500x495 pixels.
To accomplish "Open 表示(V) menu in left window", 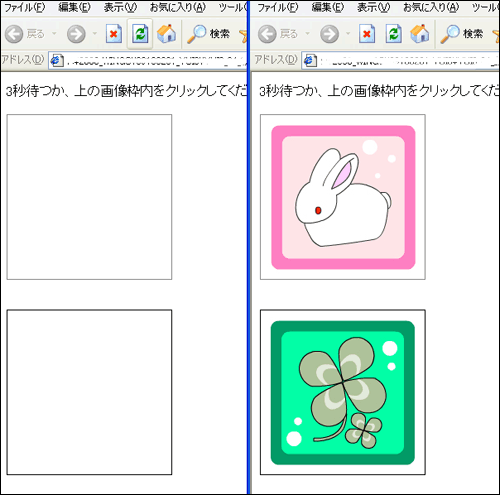I will [120, 7].
